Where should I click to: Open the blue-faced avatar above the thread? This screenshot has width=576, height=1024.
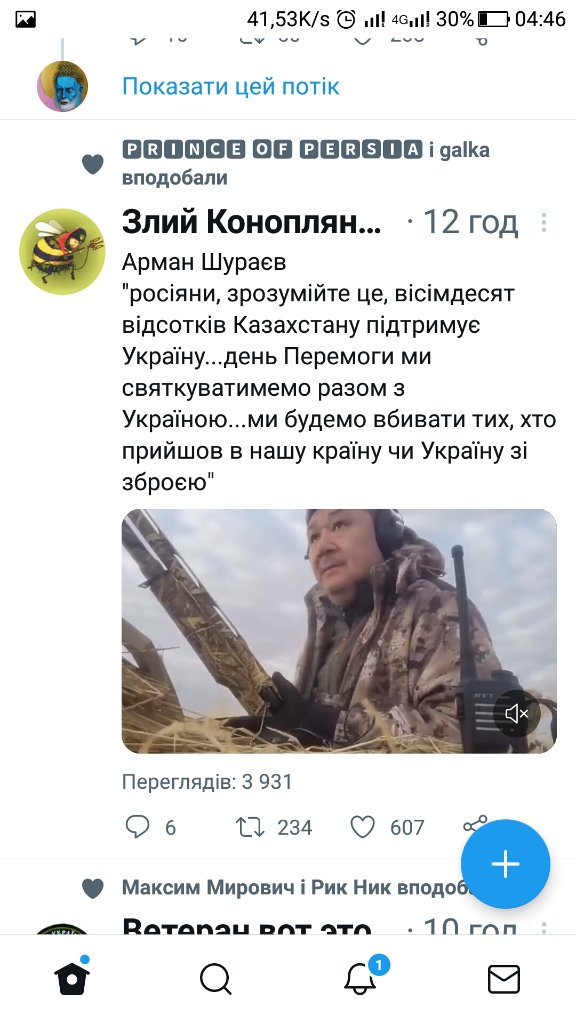click(x=62, y=86)
